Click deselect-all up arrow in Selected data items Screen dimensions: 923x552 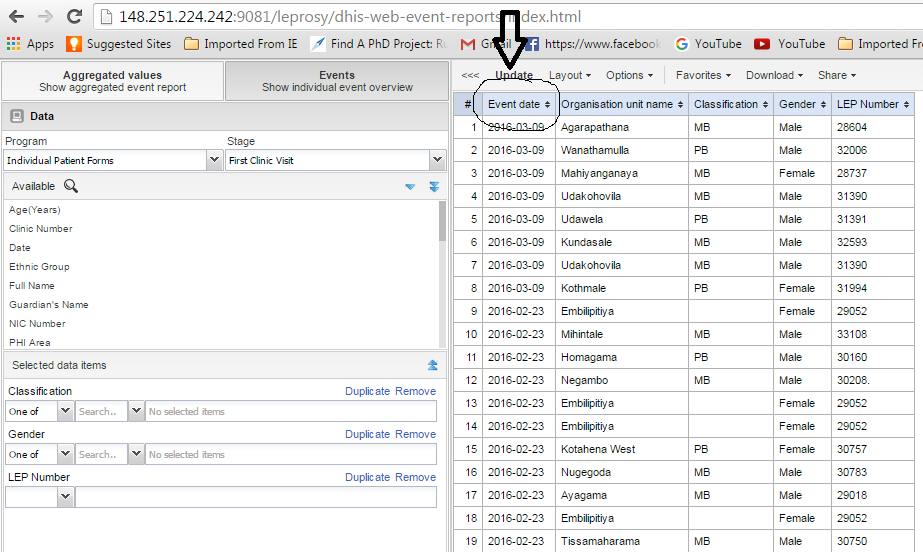pyautogui.click(x=433, y=365)
